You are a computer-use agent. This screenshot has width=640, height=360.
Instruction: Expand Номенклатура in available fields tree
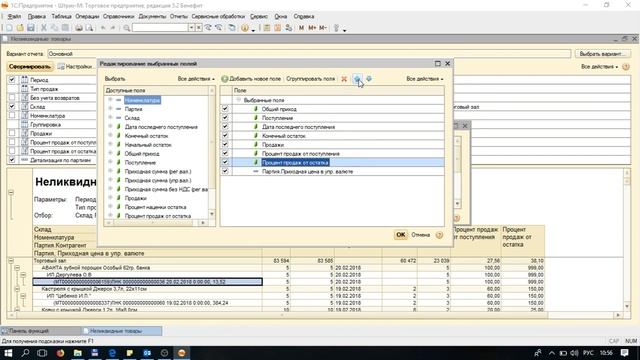point(110,100)
